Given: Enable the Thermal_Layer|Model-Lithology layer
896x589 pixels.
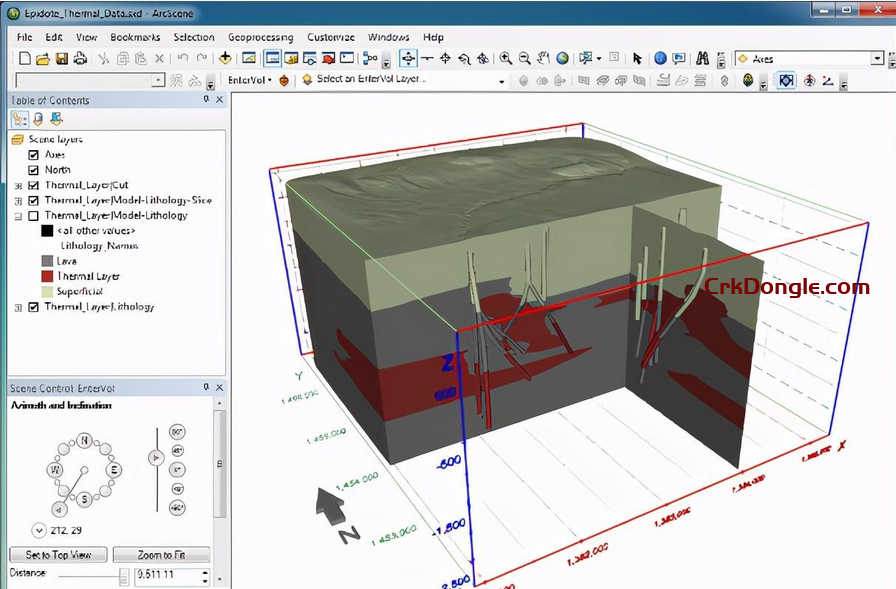Looking at the screenshot, I should (x=32, y=216).
